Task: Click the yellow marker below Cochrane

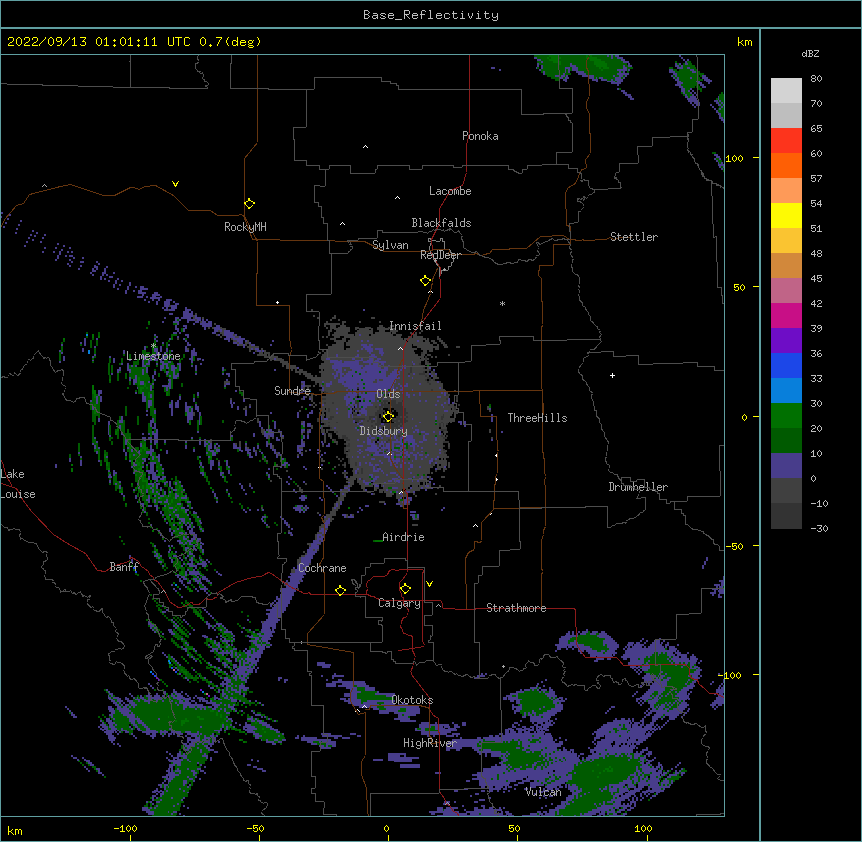Action: click(x=340, y=590)
